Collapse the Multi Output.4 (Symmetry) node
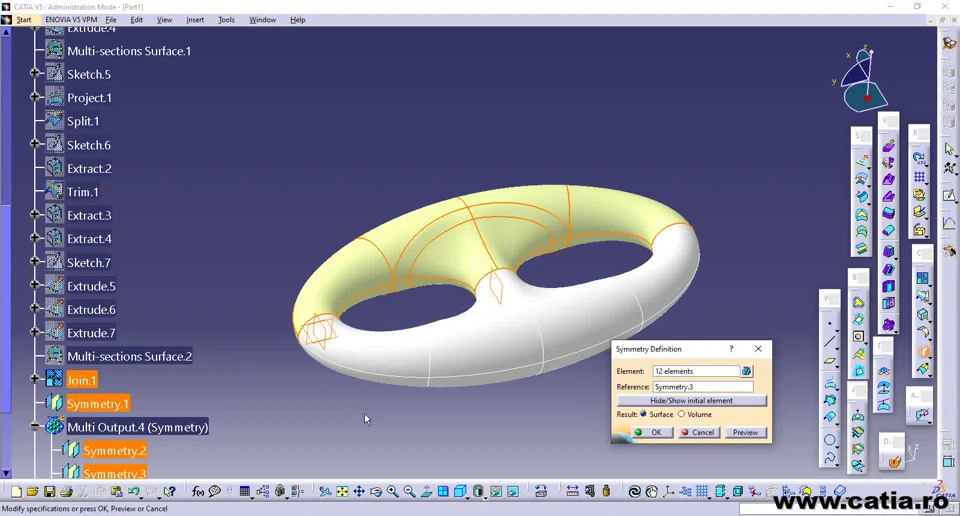 point(35,426)
